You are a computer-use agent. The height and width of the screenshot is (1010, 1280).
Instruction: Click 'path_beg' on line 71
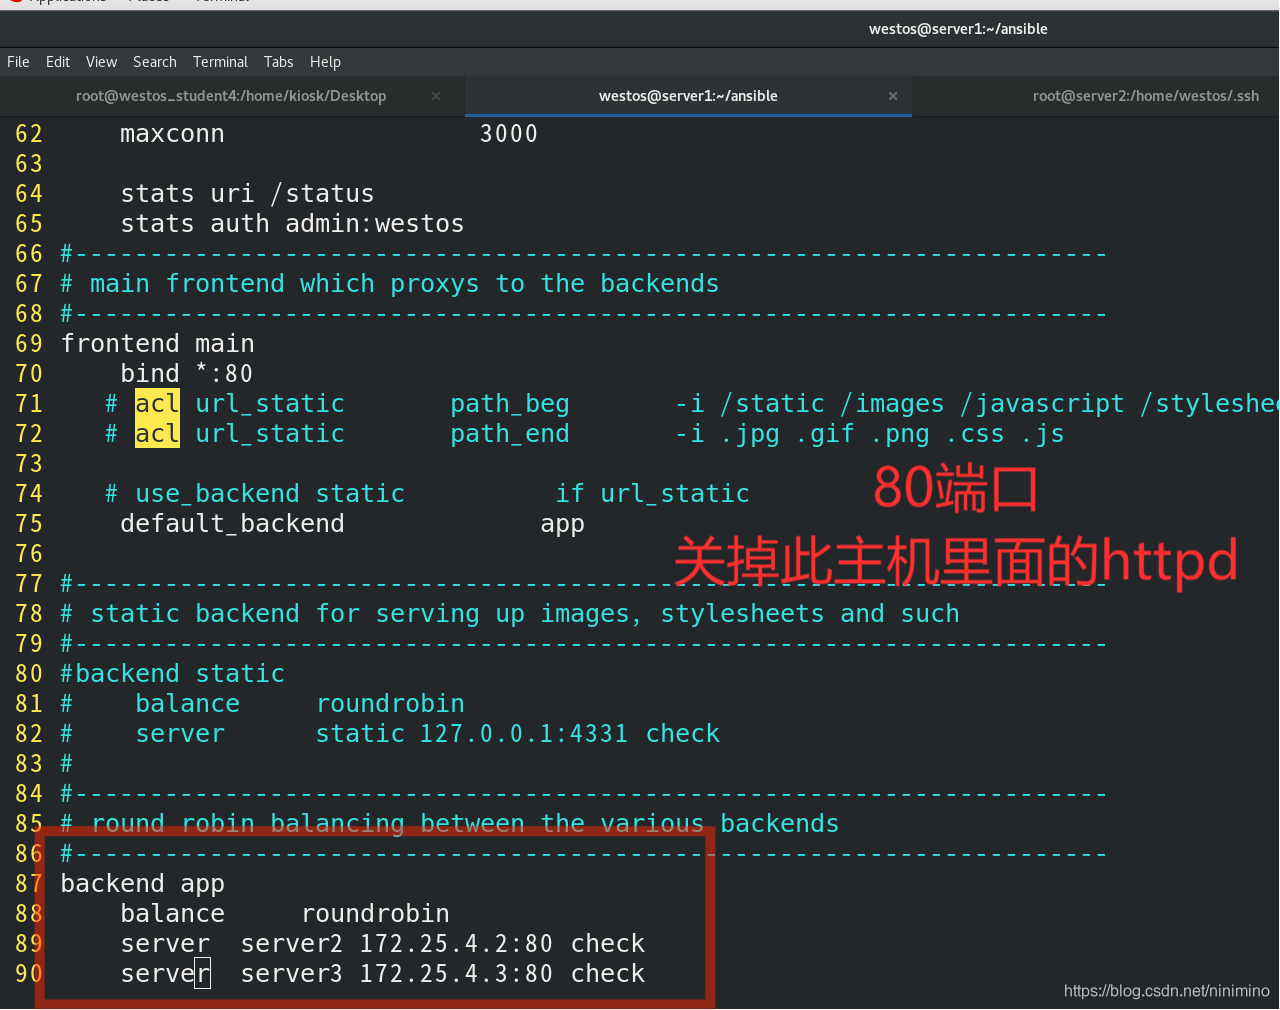pyautogui.click(x=510, y=404)
